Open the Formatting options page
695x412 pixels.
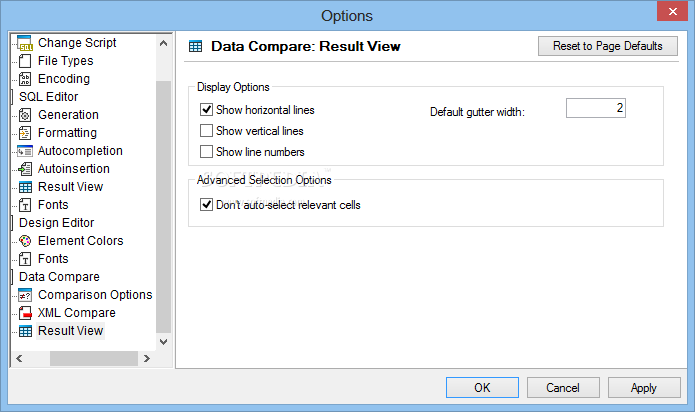pos(67,133)
